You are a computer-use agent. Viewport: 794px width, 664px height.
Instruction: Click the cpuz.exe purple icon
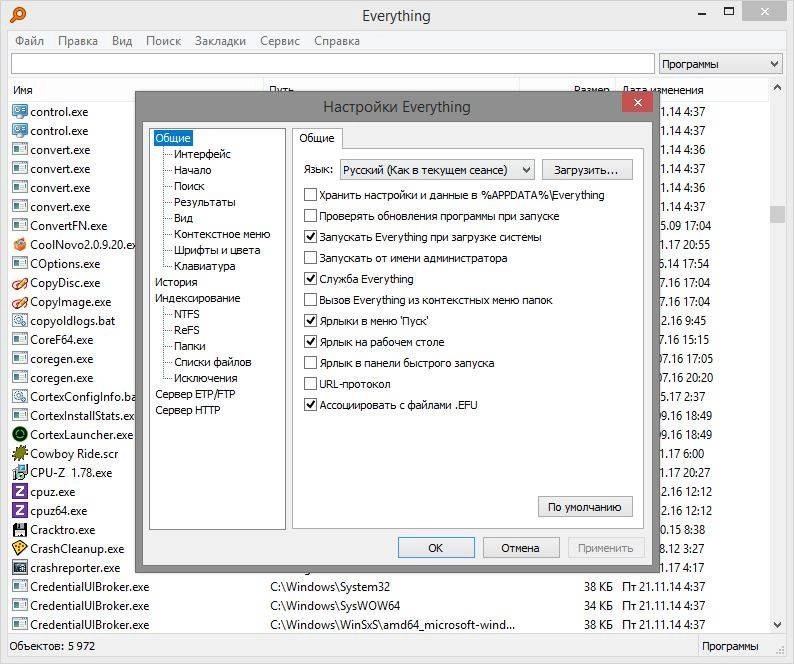click(x=20, y=492)
